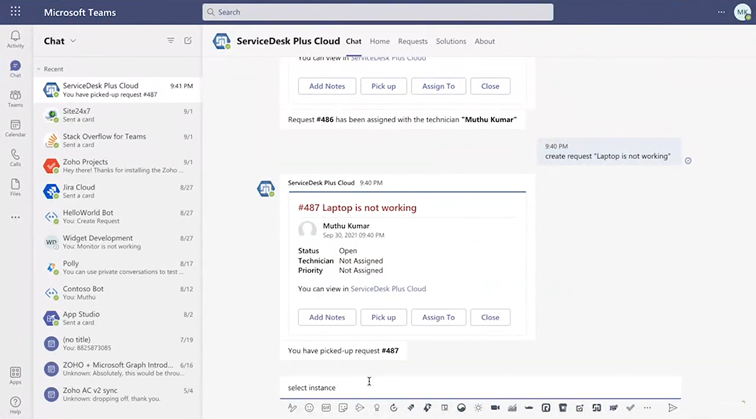756x419 pixels.
Task: Open GIF picker in compose bar
Action: point(326,408)
